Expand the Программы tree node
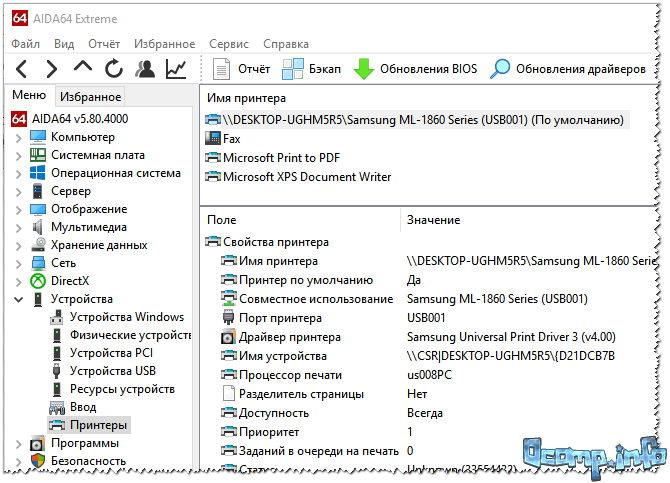Viewport: 670px width, 483px height. tap(18, 444)
